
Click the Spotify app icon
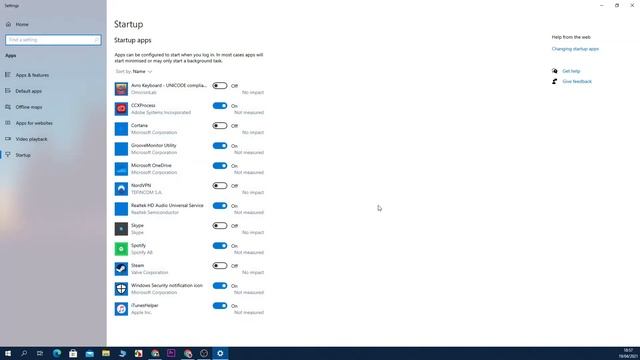121,249
